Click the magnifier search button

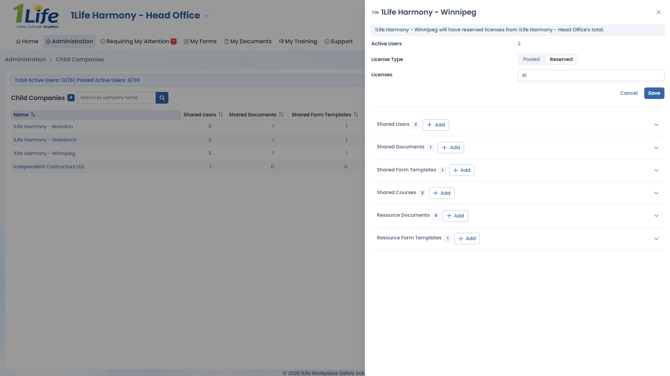[162, 97]
